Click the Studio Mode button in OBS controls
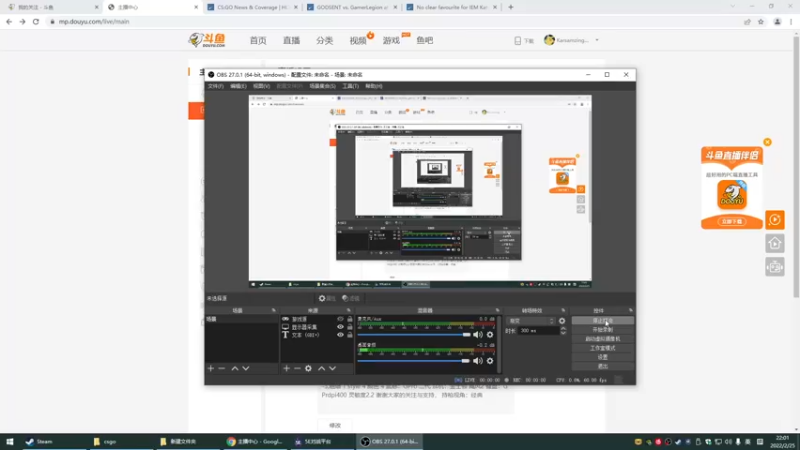Image resolution: width=800 pixels, height=450 pixels. point(603,348)
